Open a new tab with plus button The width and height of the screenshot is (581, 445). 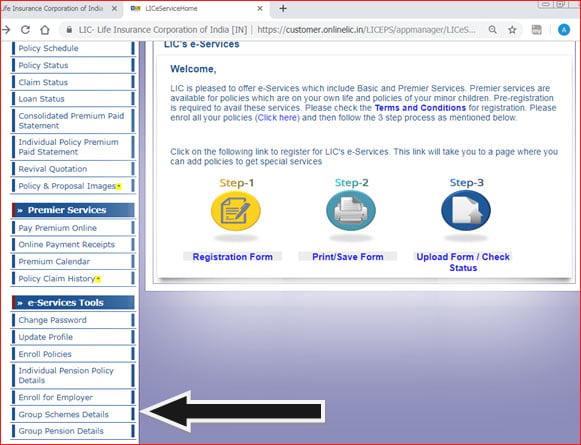tap(283, 8)
